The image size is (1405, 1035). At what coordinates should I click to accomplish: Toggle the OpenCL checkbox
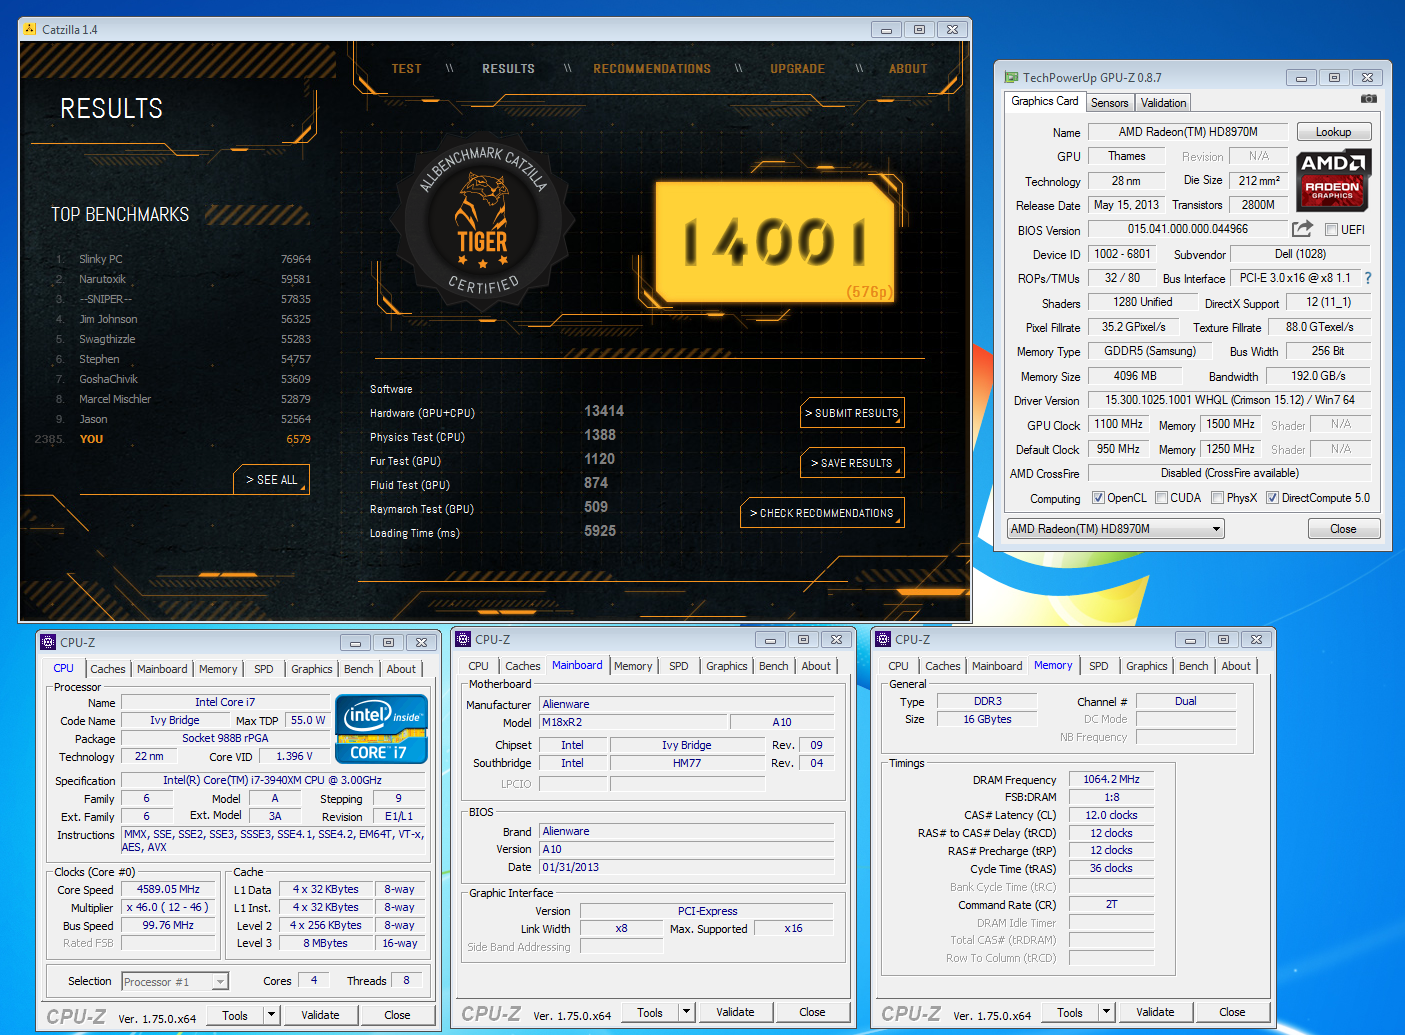tap(1098, 498)
